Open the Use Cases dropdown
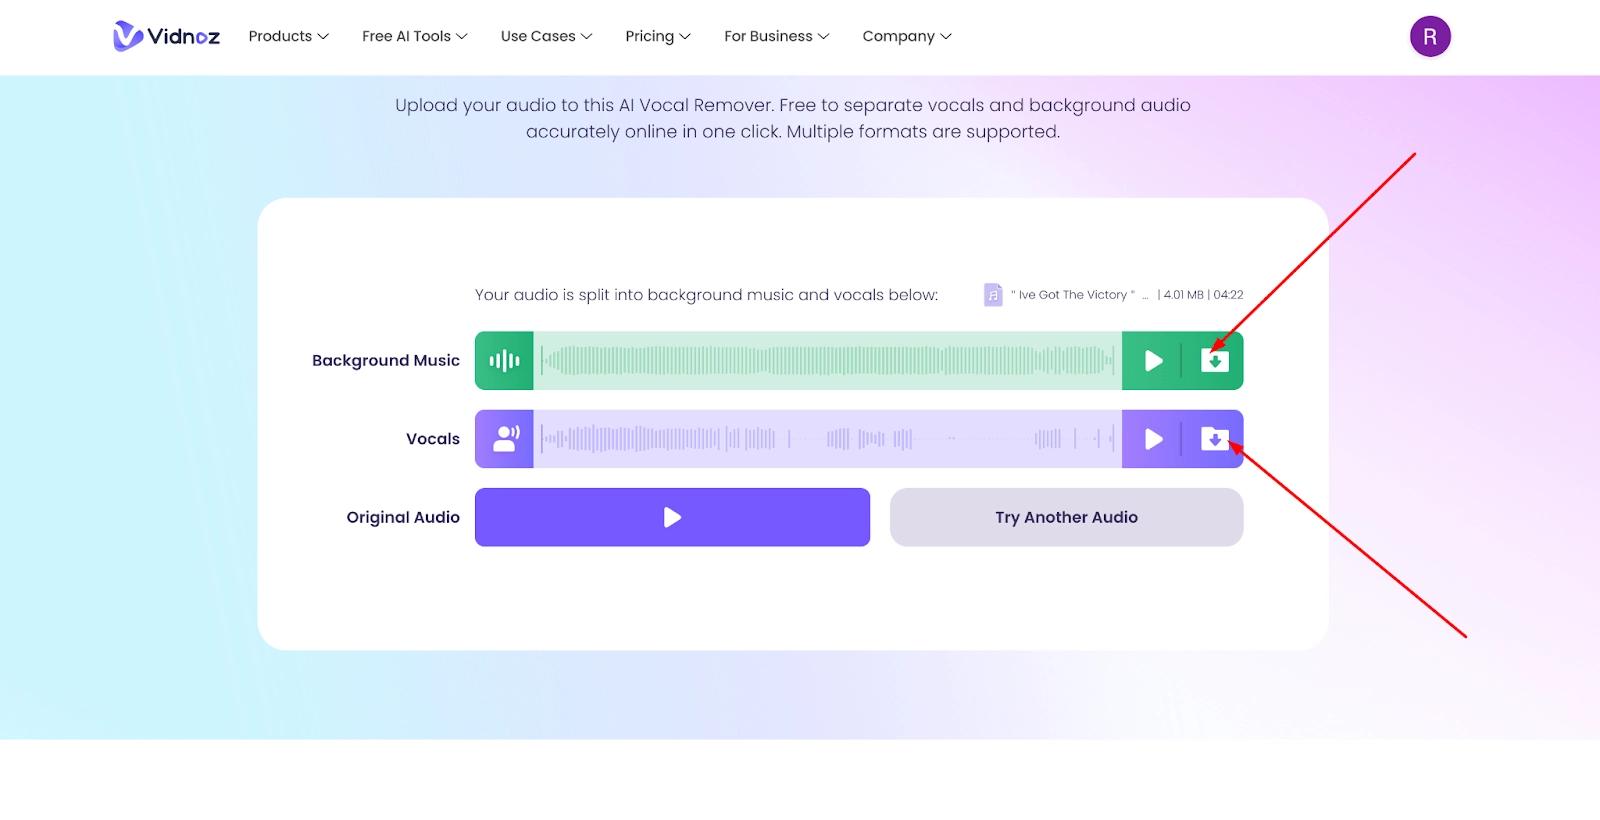 tap(546, 36)
